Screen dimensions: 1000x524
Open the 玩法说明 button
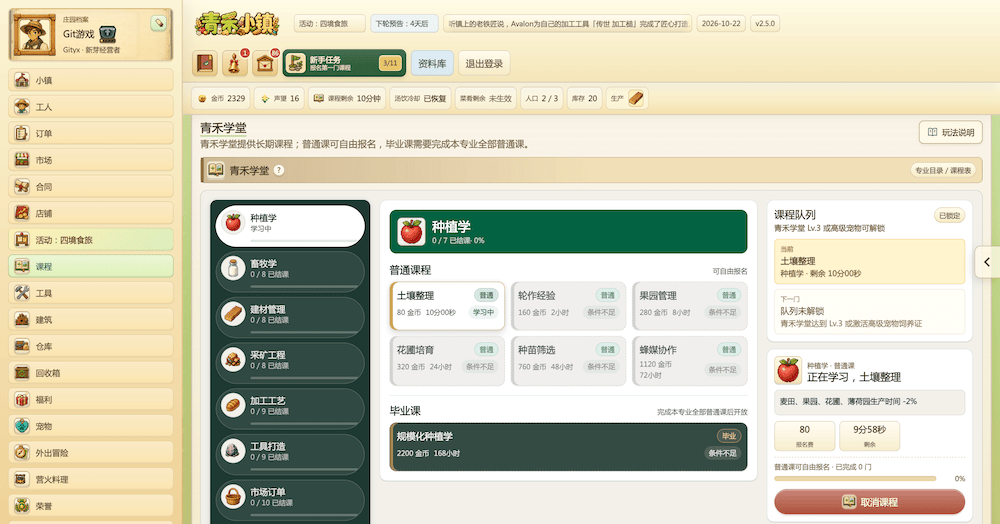click(950, 132)
